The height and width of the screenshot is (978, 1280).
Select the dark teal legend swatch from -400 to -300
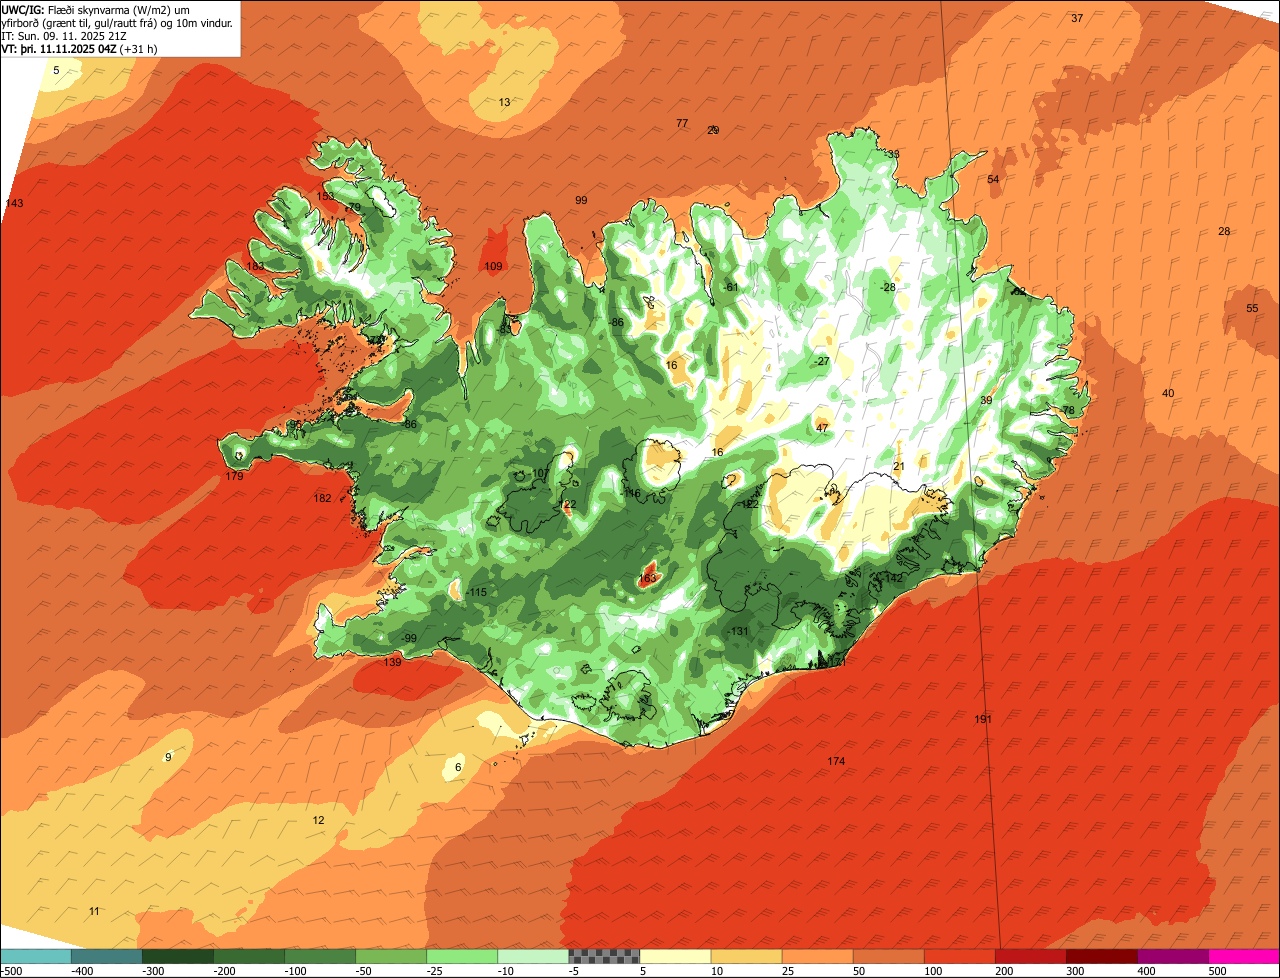(x=106, y=956)
